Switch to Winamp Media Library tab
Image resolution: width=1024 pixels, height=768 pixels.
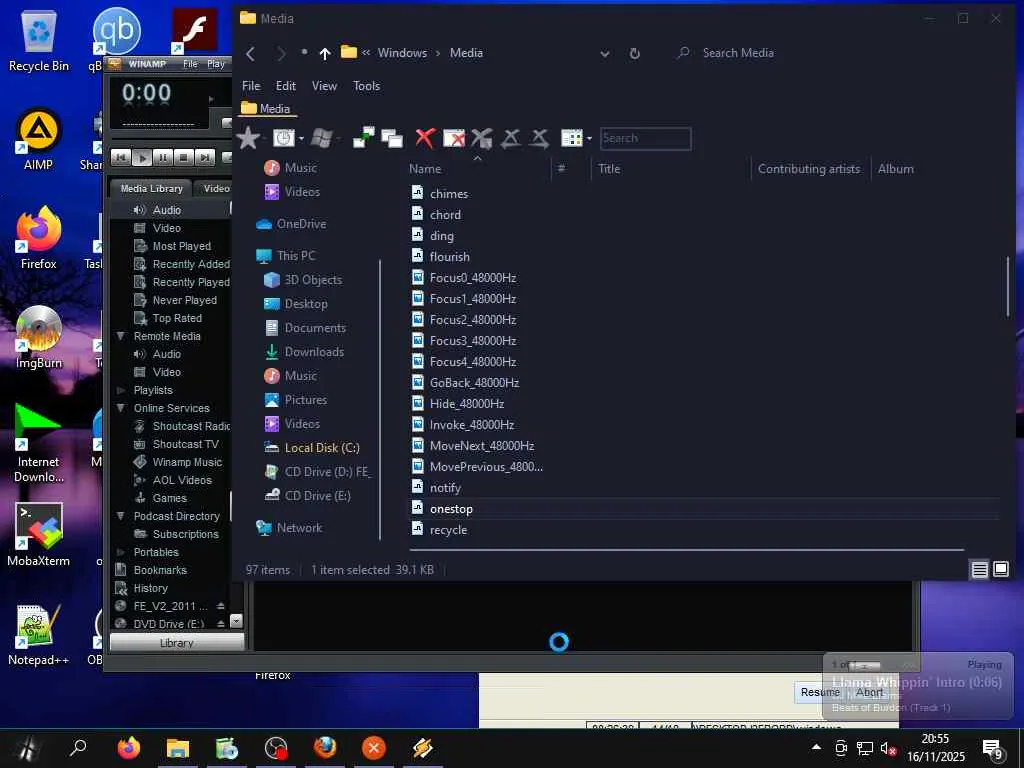point(151,188)
